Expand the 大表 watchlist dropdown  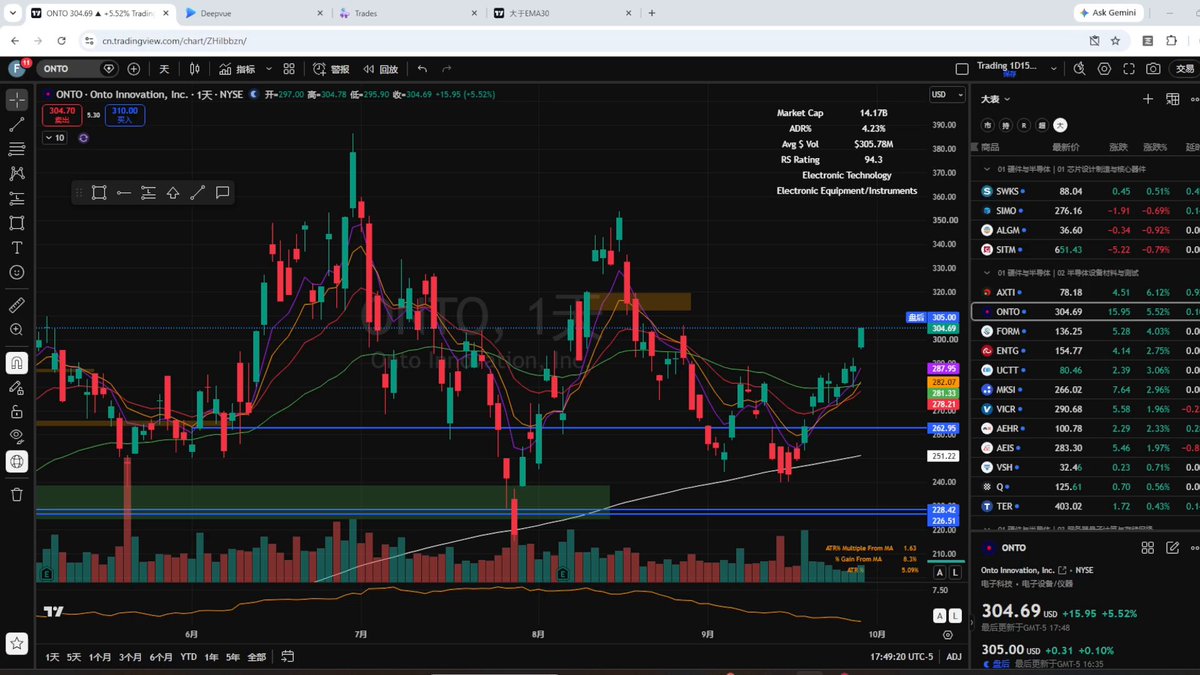click(995, 99)
